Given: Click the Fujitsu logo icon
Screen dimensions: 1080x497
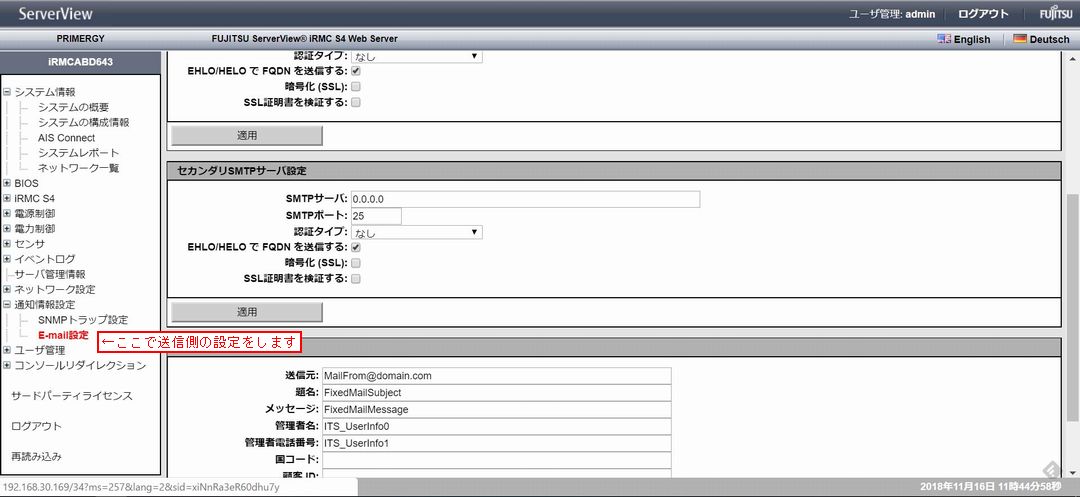Looking at the screenshot, I should tap(1054, 14).
